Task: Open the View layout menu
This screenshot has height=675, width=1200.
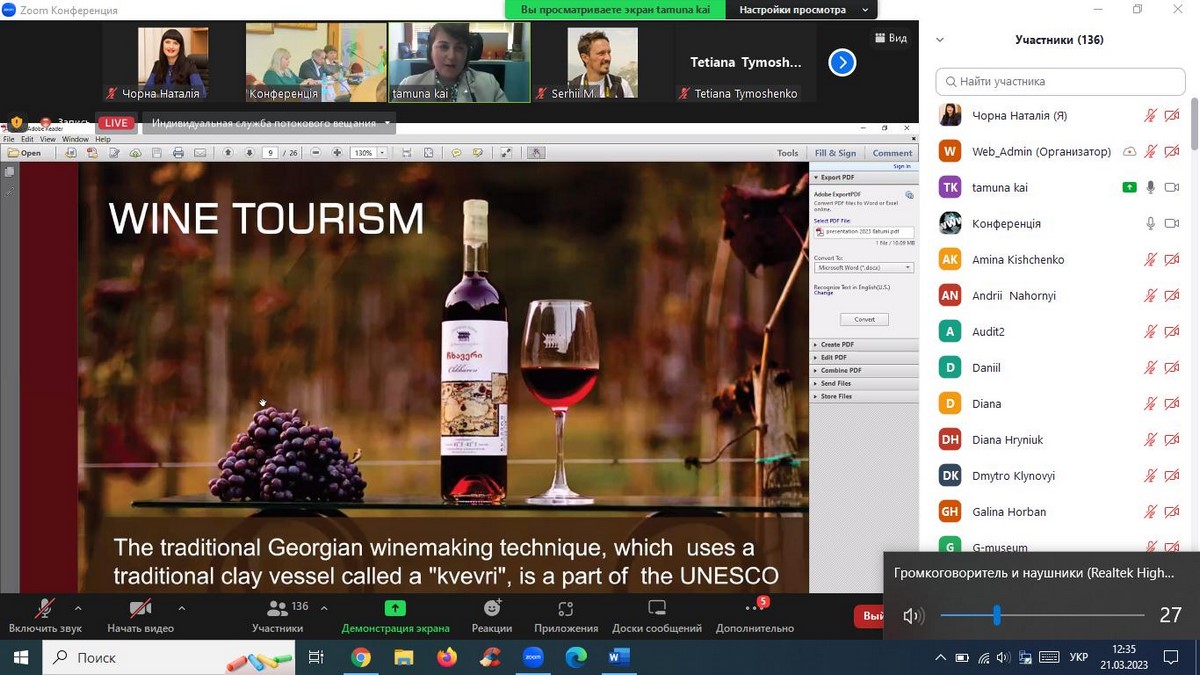Action: tap(891, 38)
